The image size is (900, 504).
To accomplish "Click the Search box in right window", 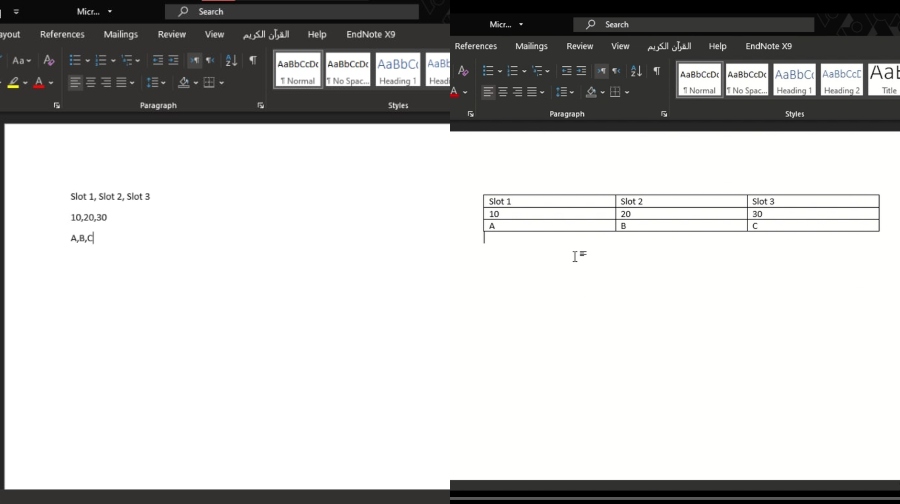I will pos(700,24).
